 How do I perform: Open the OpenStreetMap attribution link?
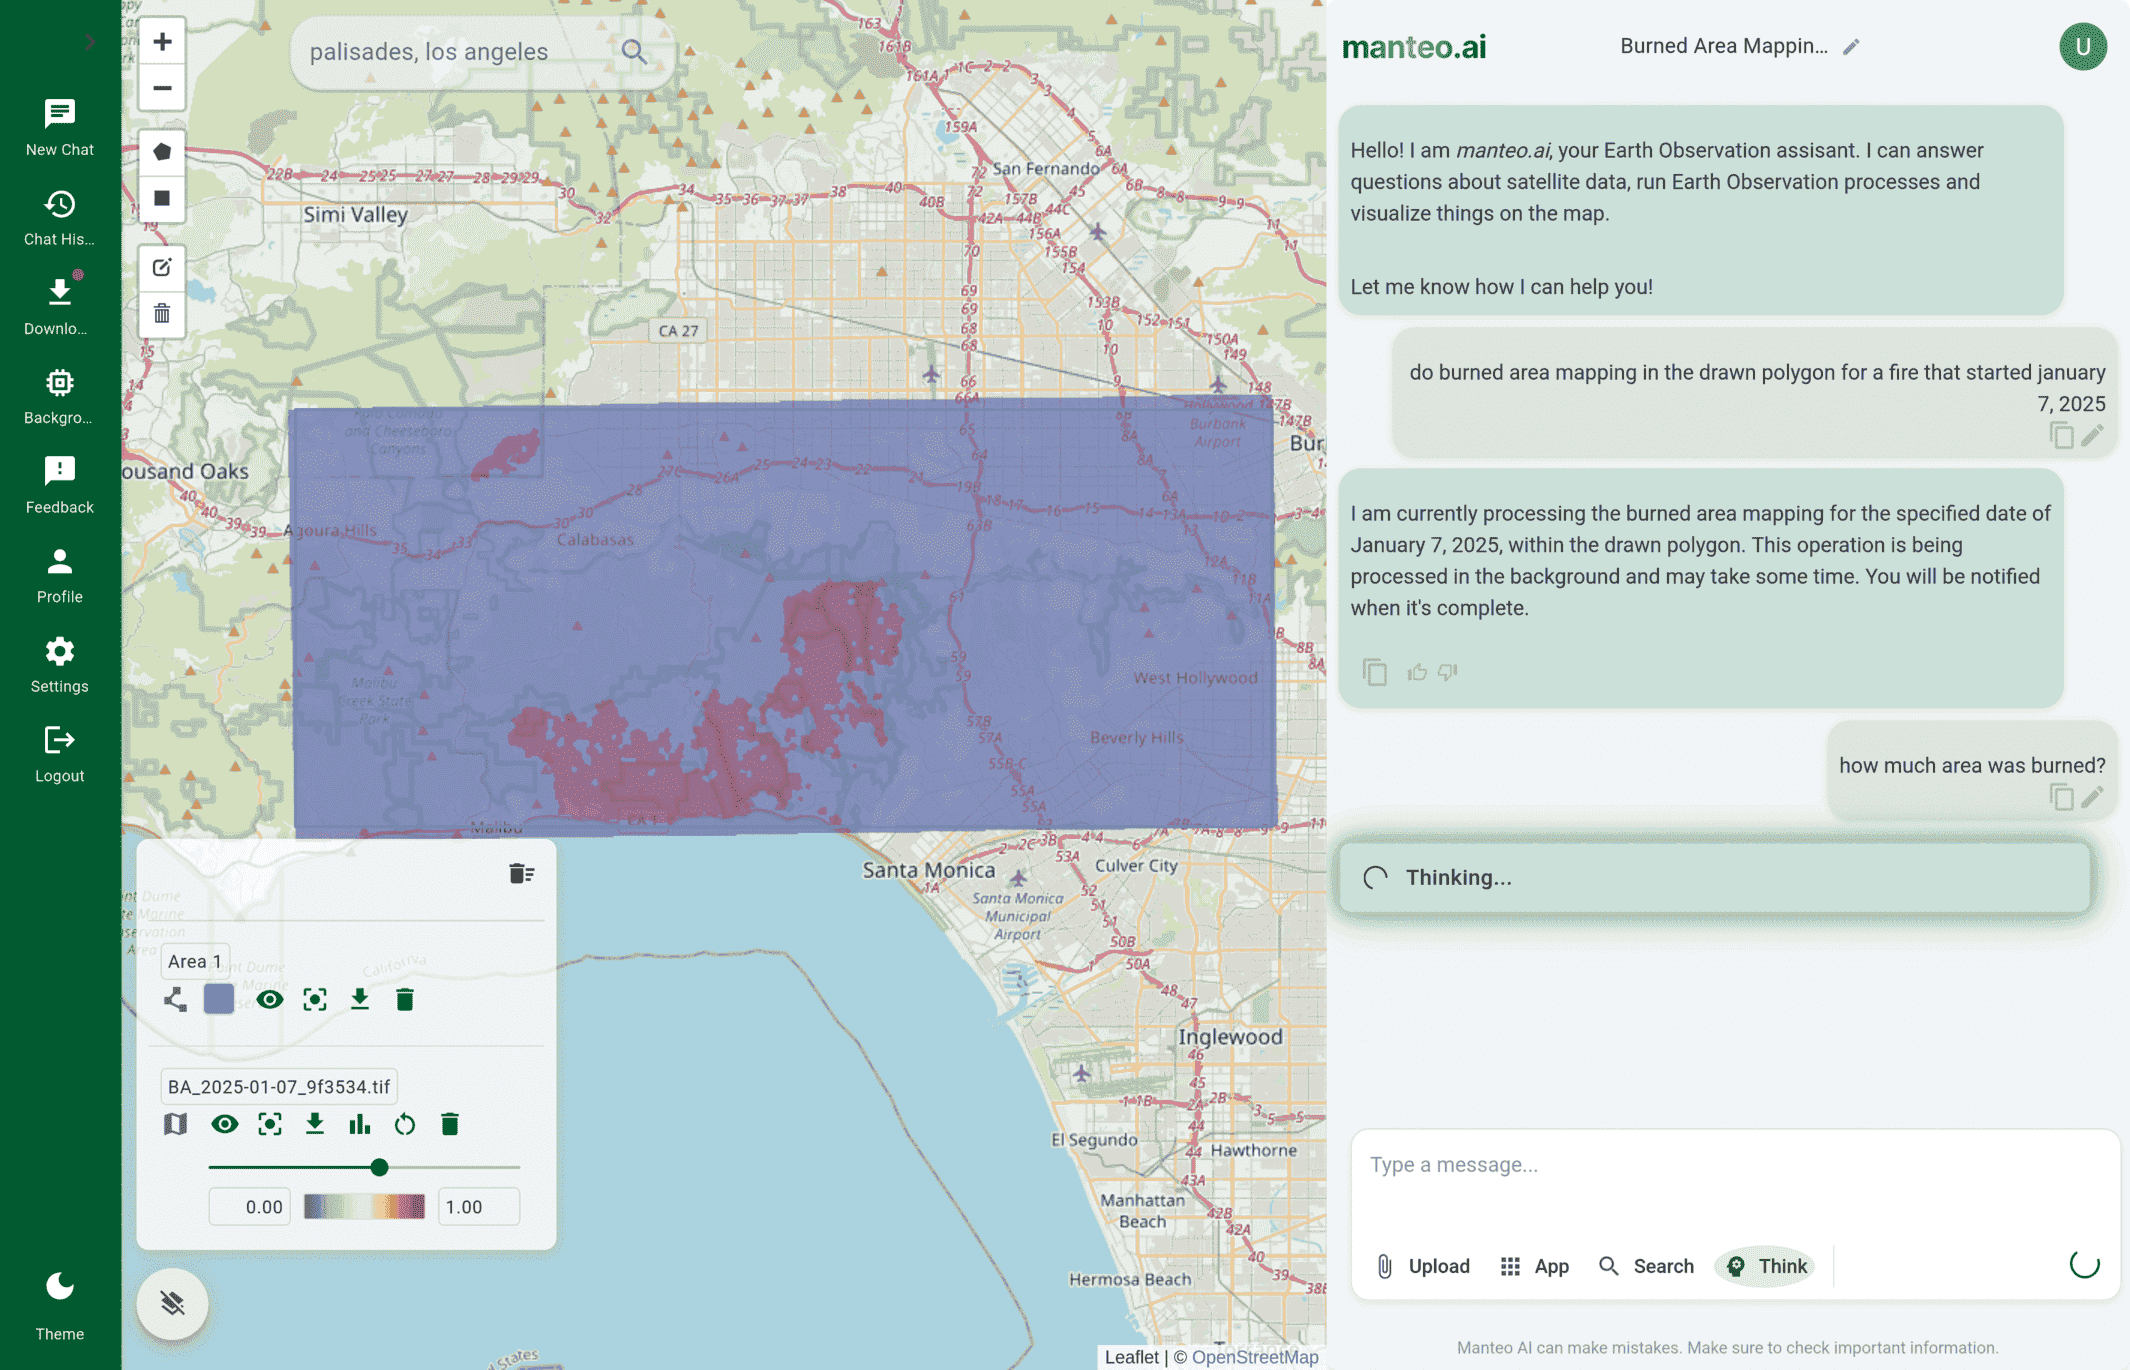pyautogui.click(x=1254, y=1357)
